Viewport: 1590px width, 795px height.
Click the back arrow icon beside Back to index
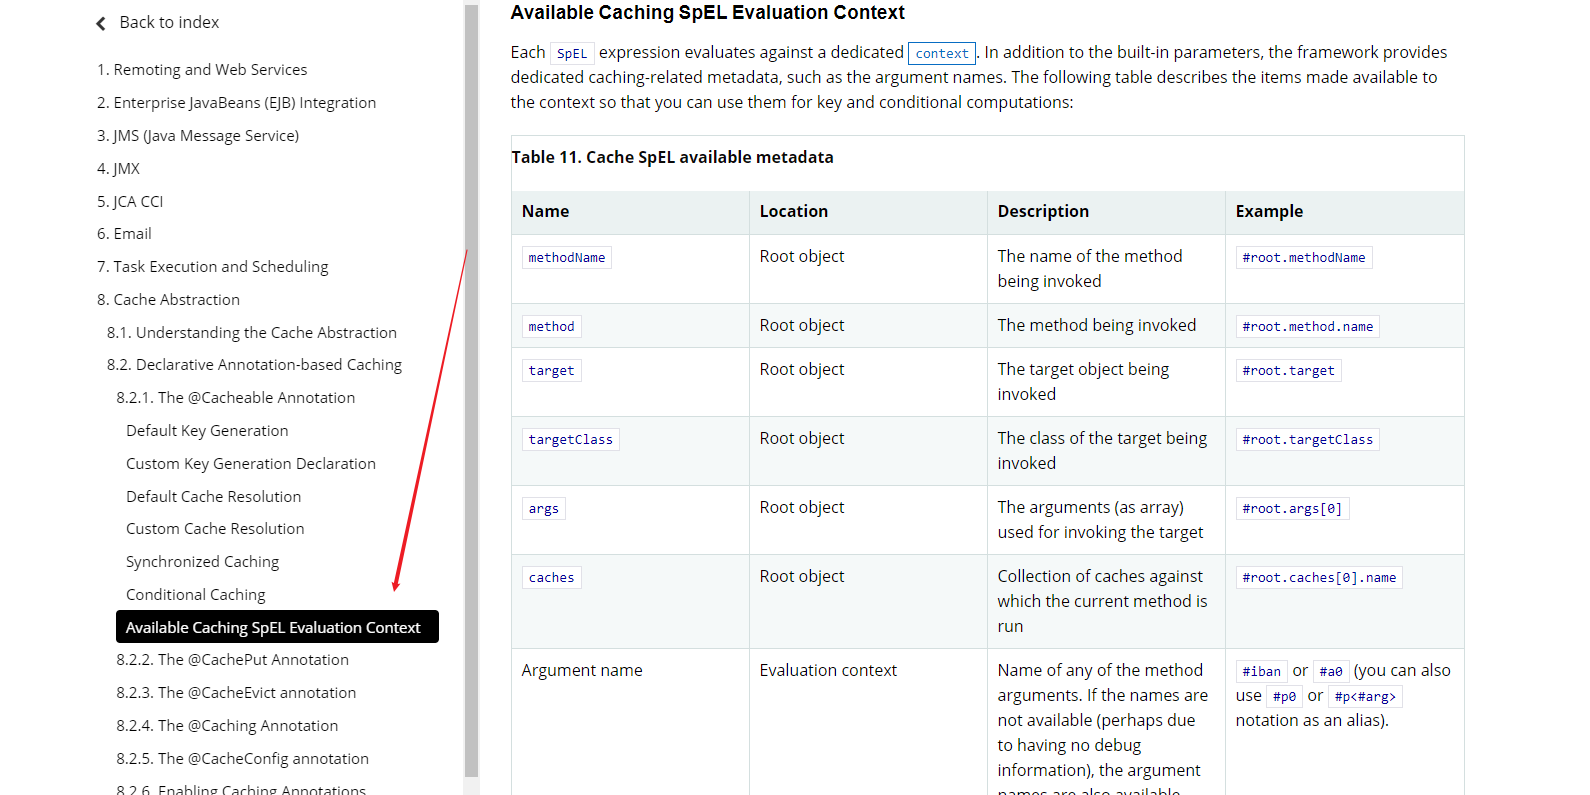pyautogui.click(x=101, y=23)
